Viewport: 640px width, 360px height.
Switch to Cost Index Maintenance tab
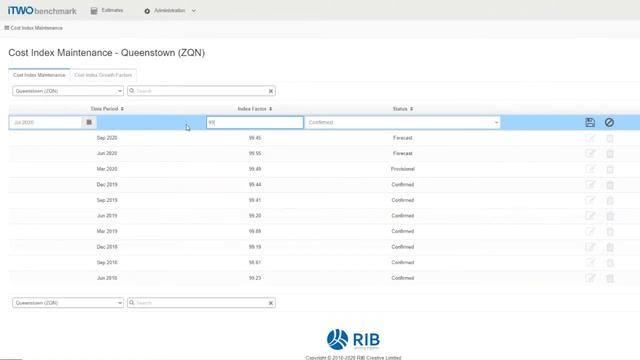(39, 75)
